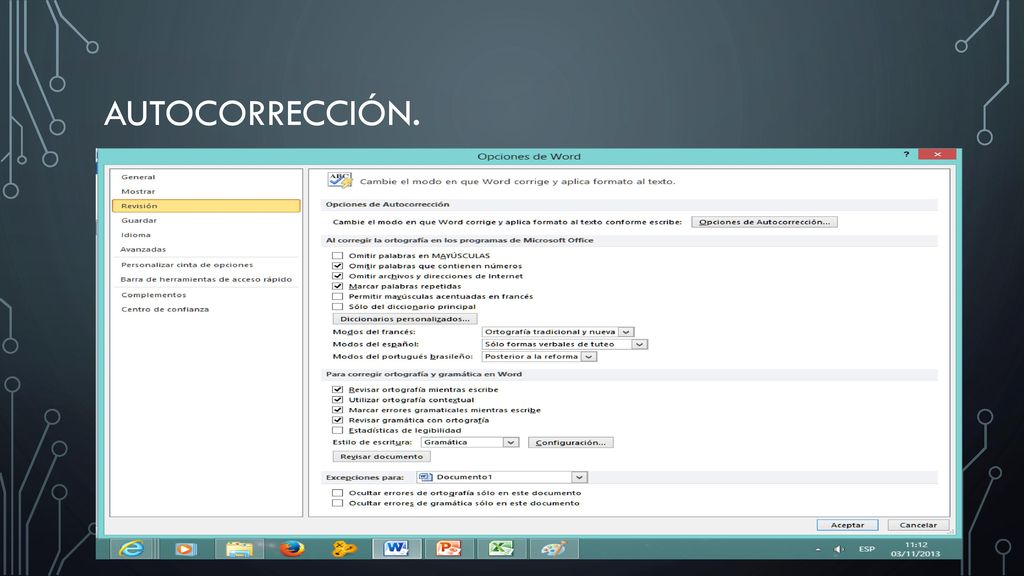Uncheck Revisar gramática con ortografía

pyautogui.click(x=338, y=420)
